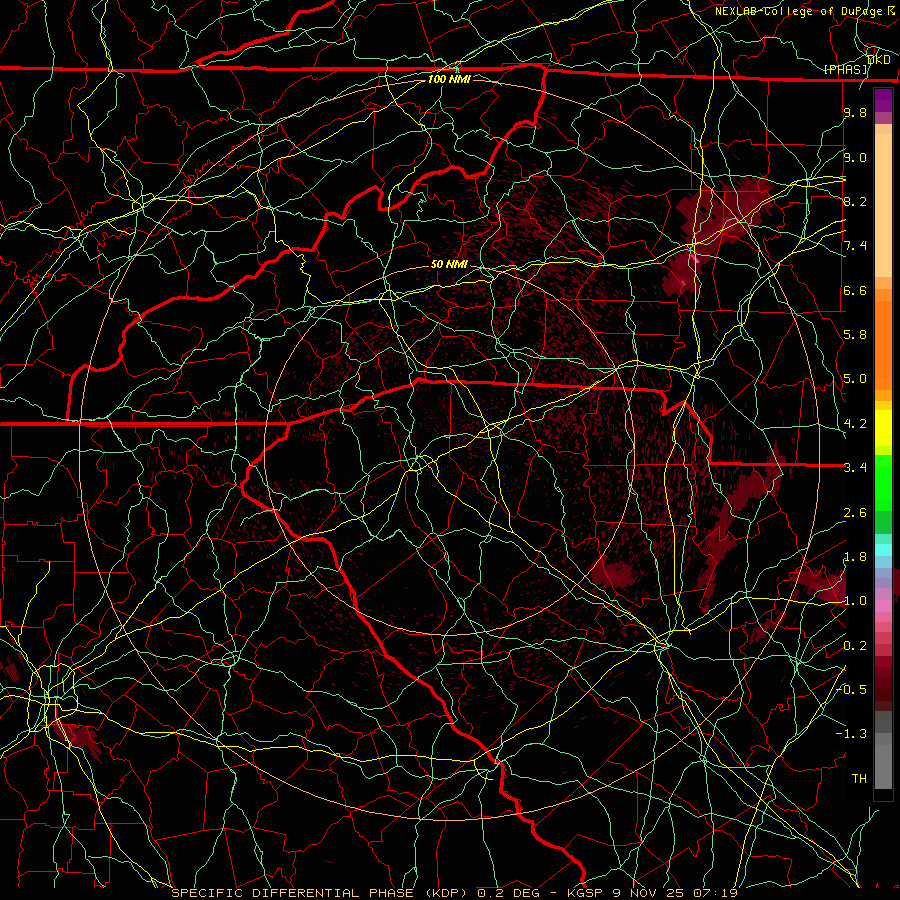Screen dimensions: 900x900
Task: Pick the cyan band of the color scale
Action: (x=883, y=550)
